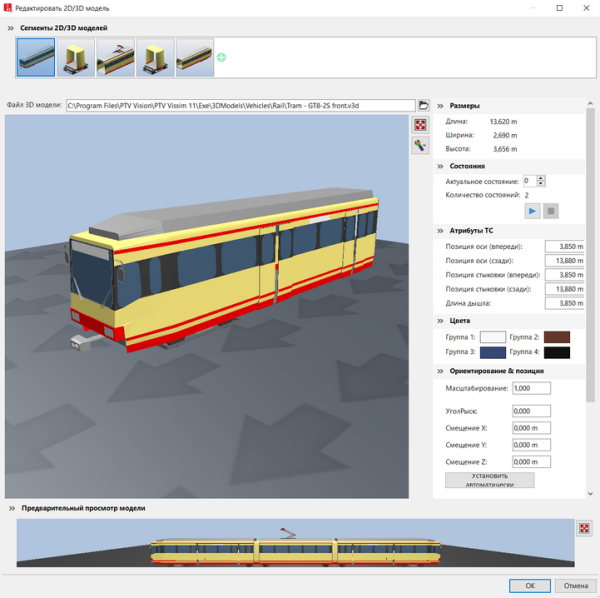Collapse the Размеры section
This screenshot has width=600, height=598.
(x=440, y=105)
